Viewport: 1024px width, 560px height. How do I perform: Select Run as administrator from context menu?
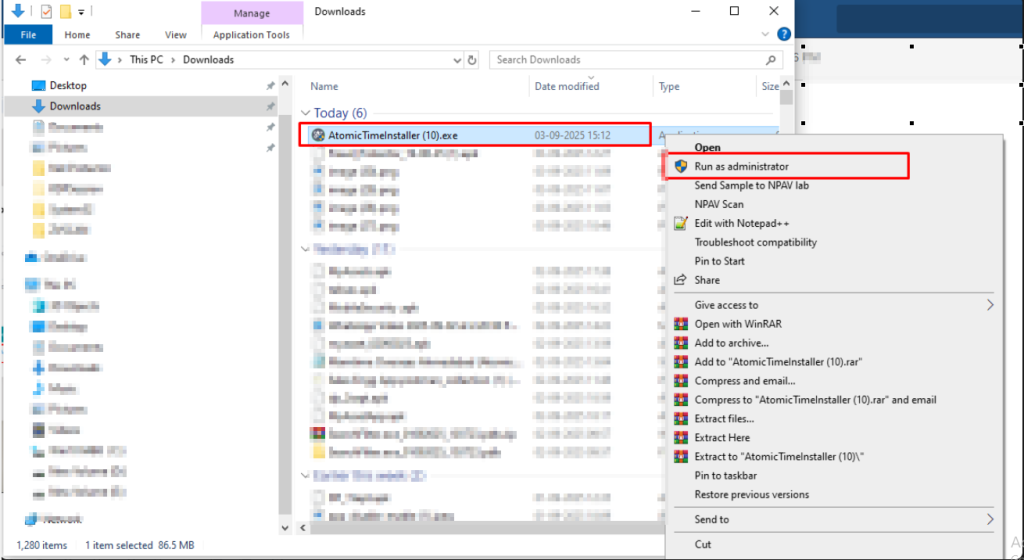click(x=741, y=166)
